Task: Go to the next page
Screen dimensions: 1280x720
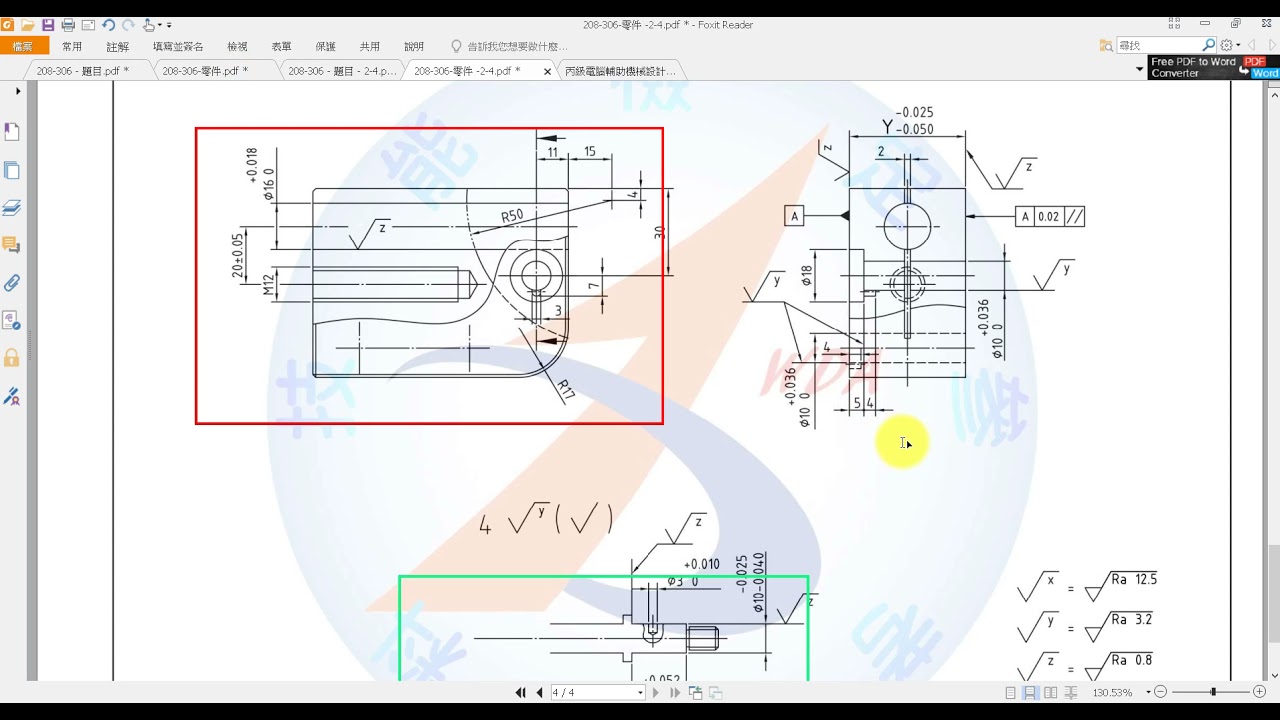Action: coord(656,692)
